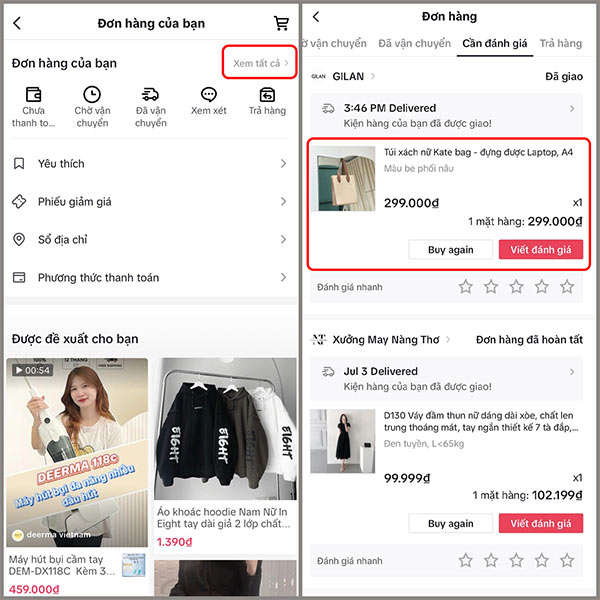
Task: Select the Đã vận chuyển truck icon
Action: (150, 94)
